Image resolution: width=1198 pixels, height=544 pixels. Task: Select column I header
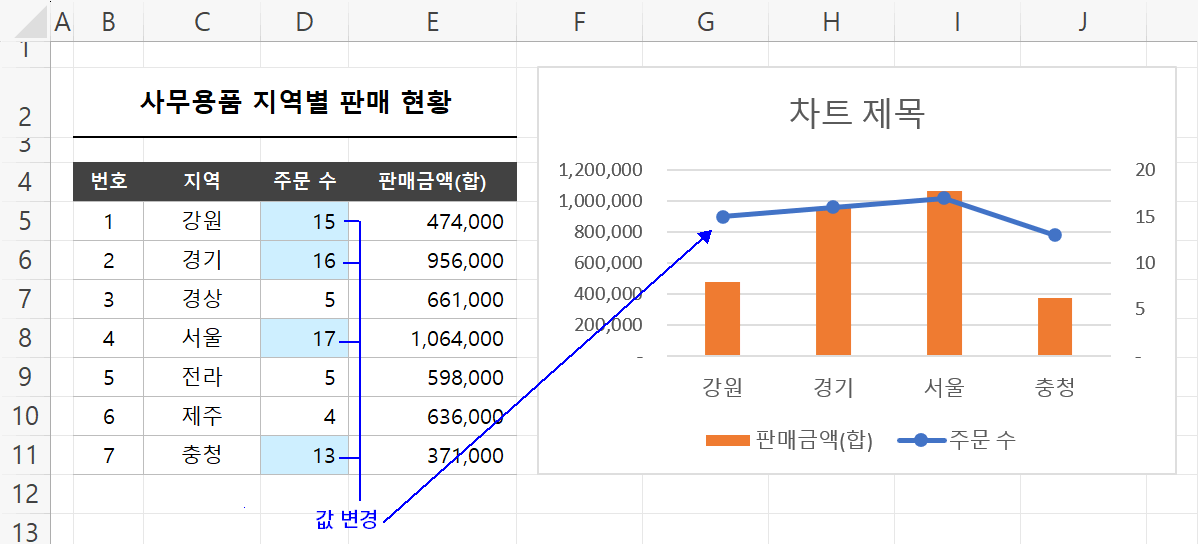click(957, 23)
